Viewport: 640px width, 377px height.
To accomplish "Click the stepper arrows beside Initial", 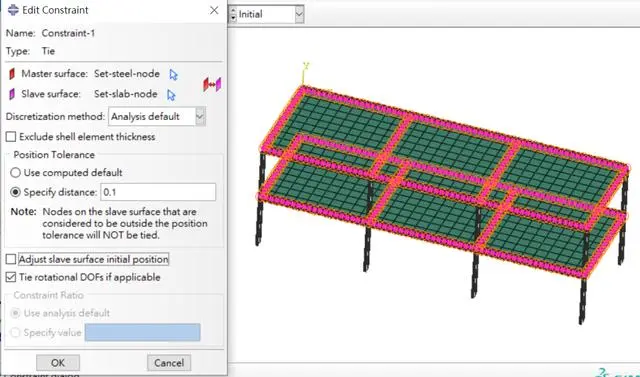I will pos(233,14).
